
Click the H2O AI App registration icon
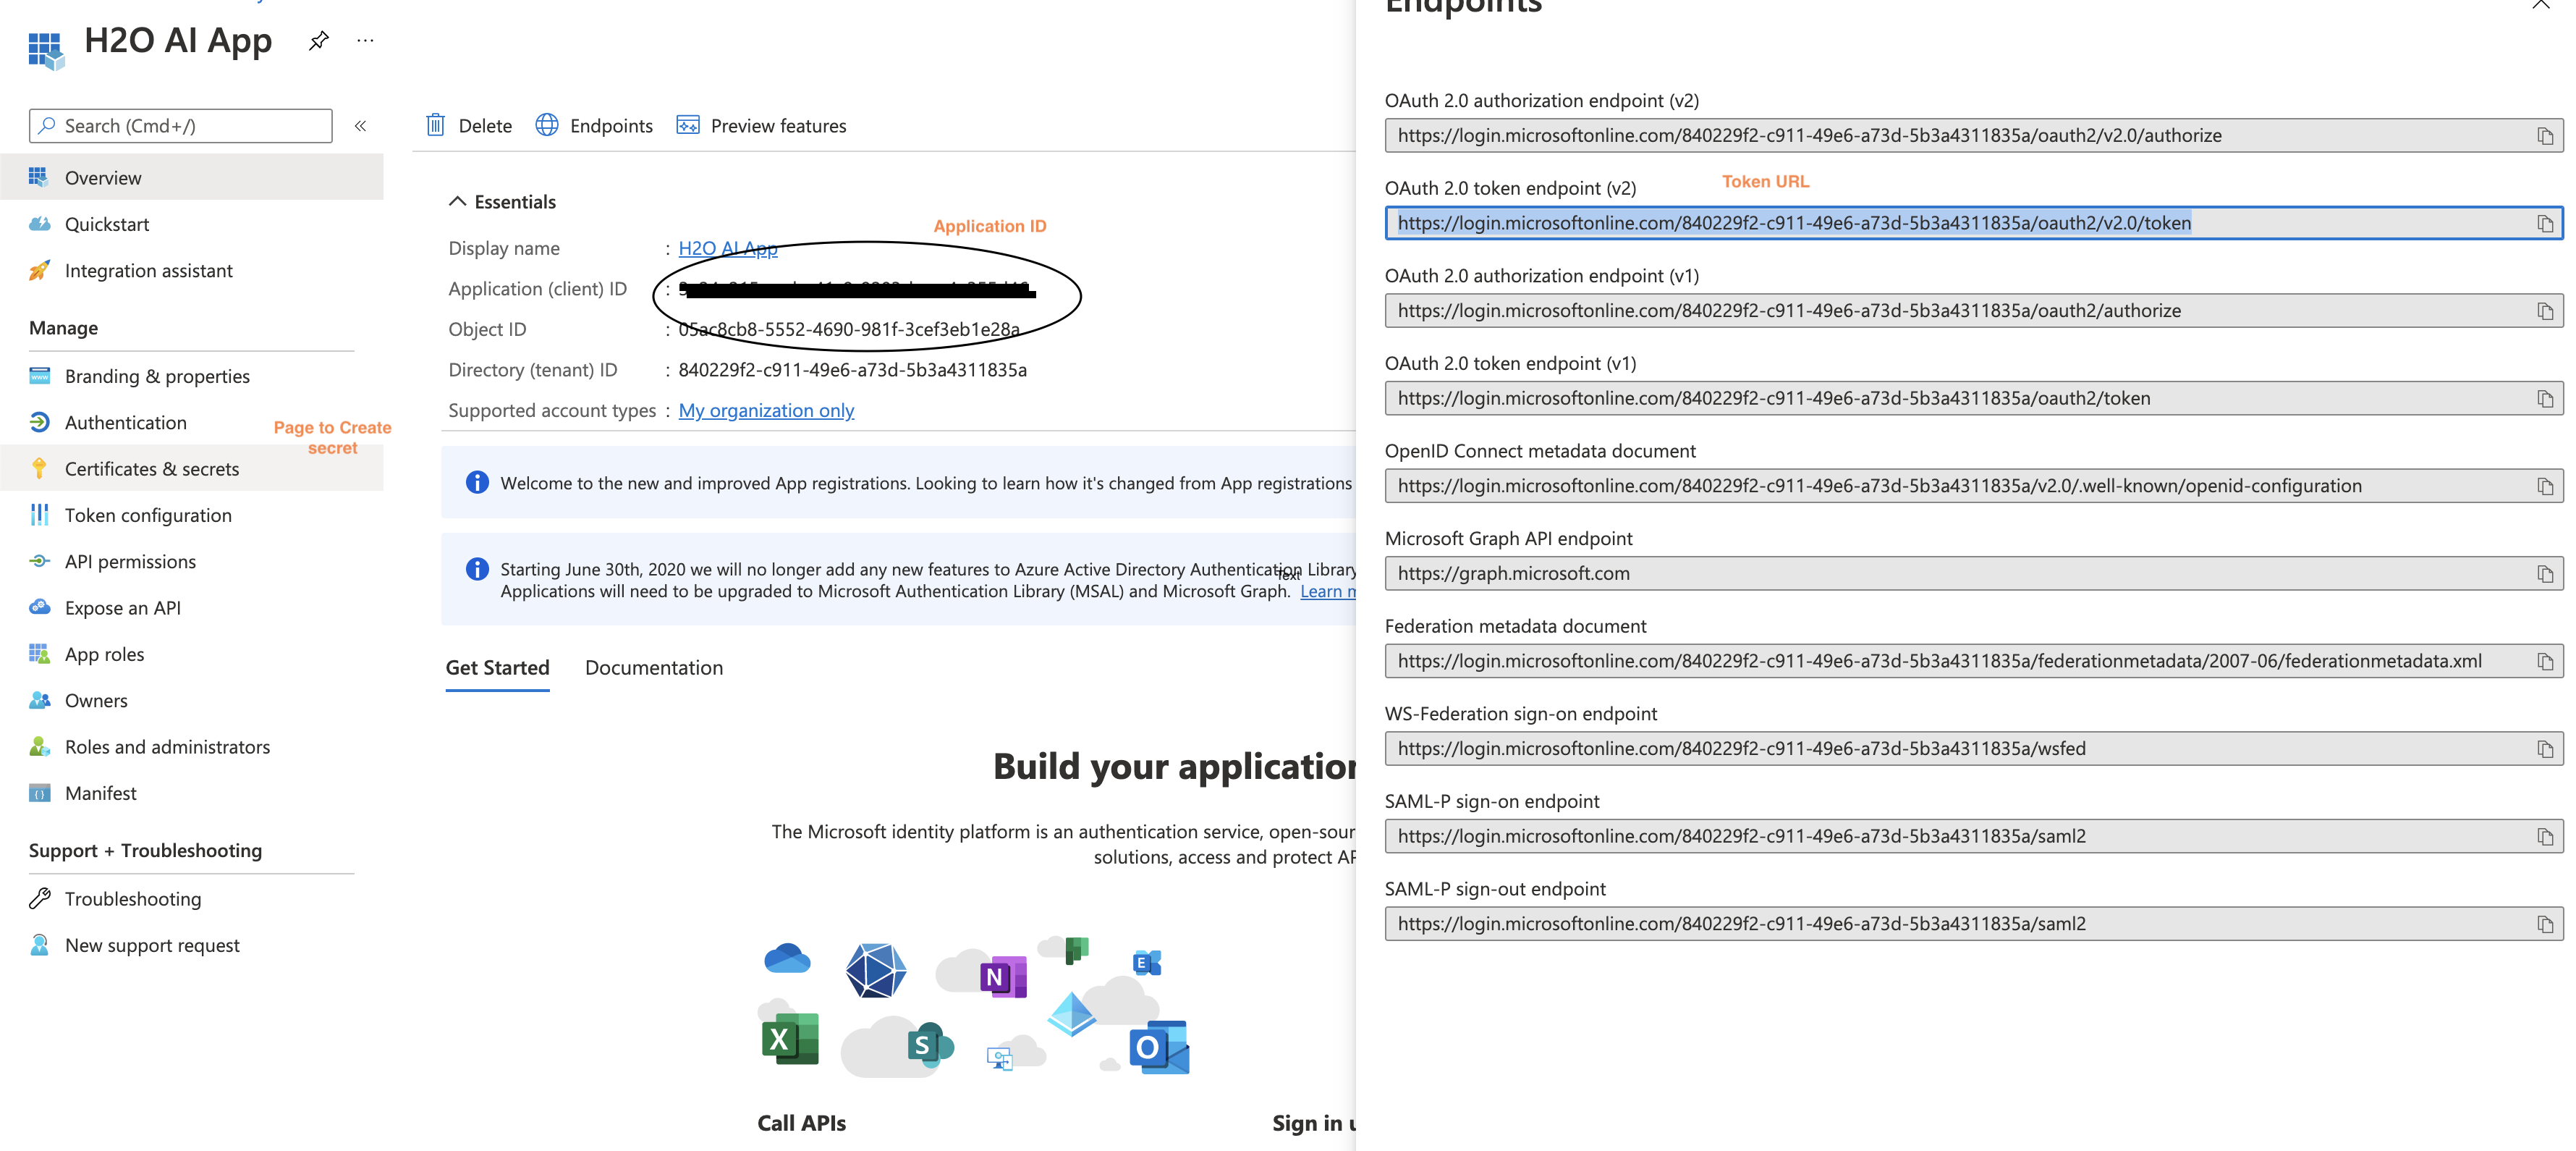coord(46,50)
